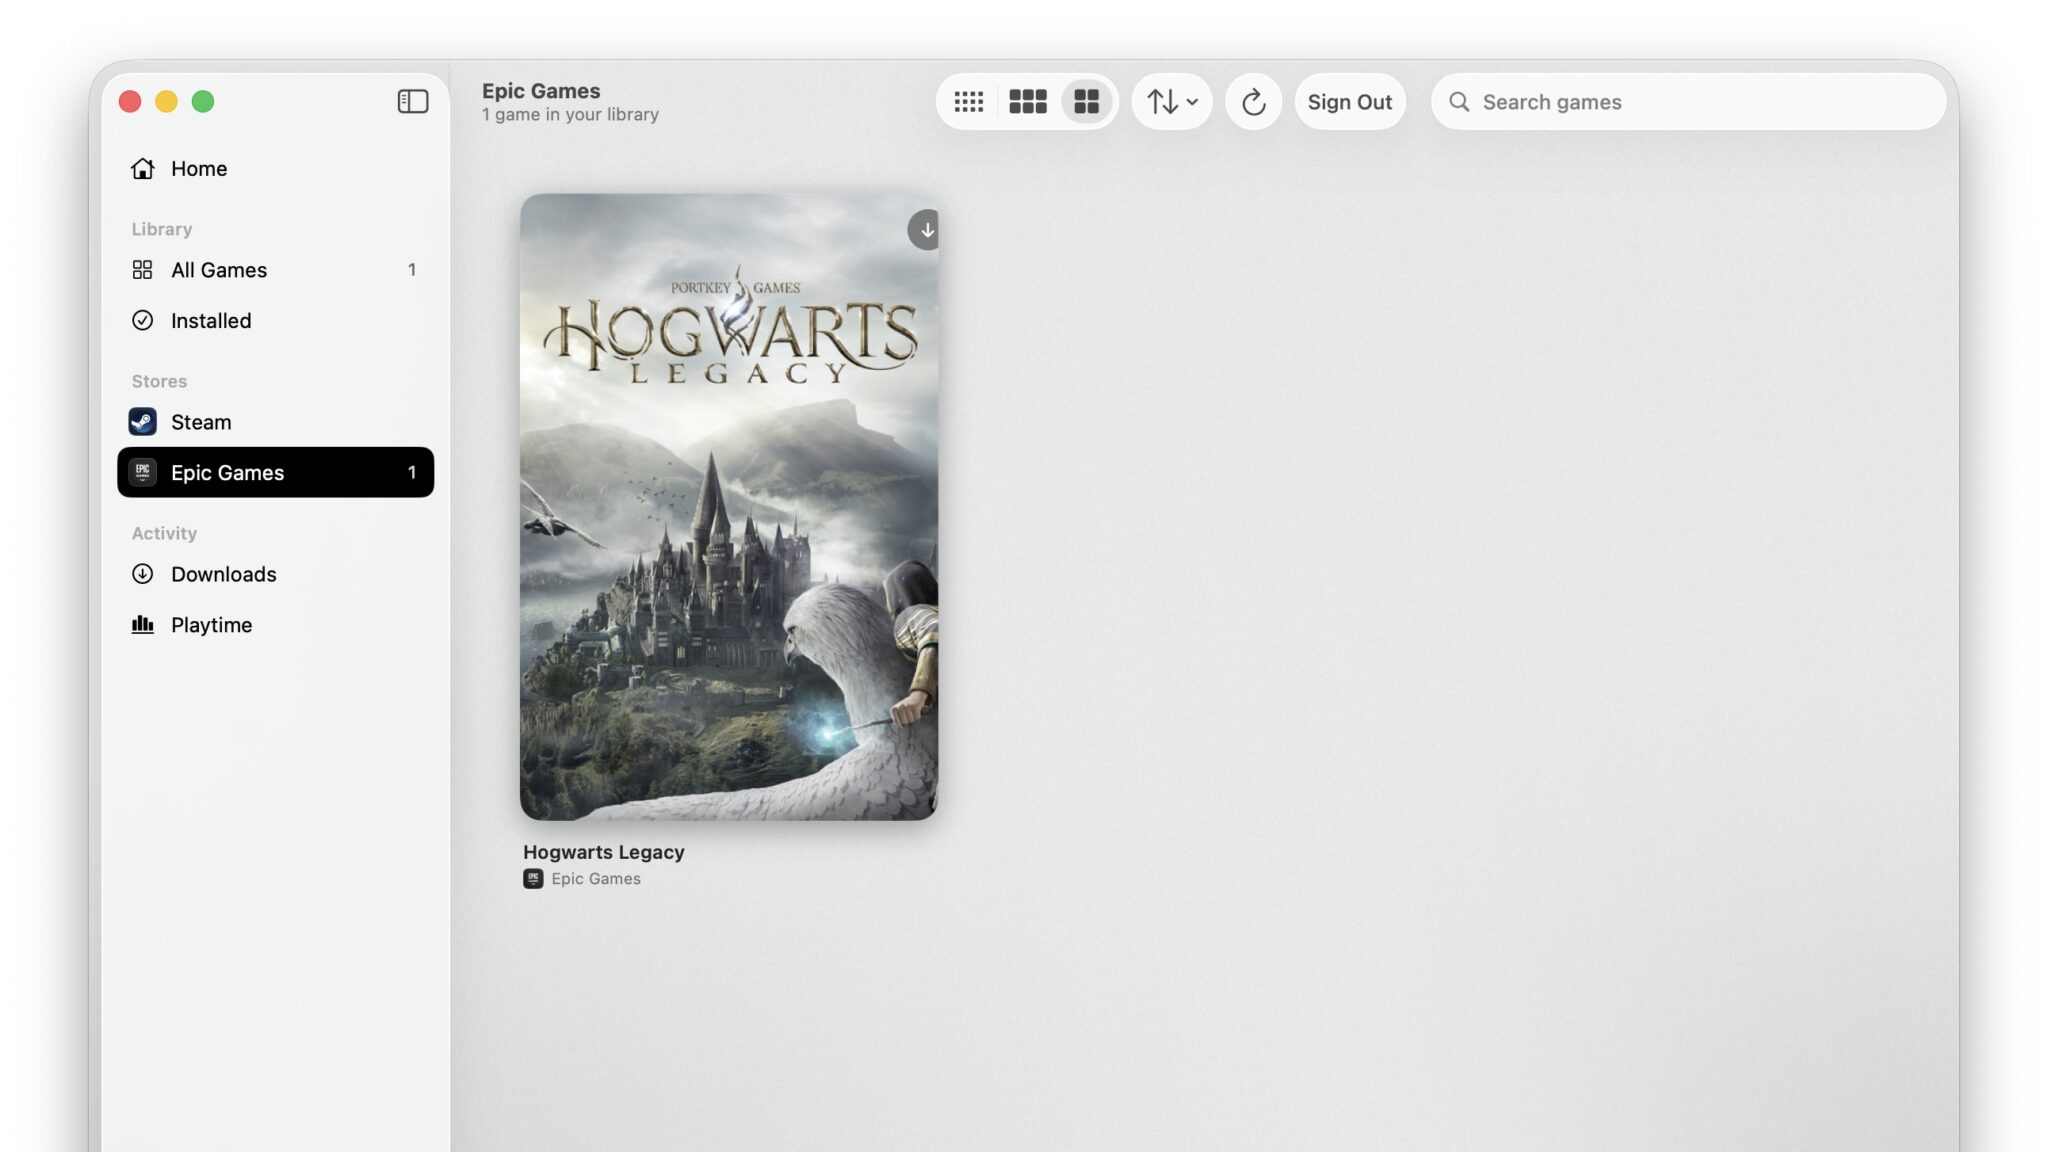Refresh the Epic Games library
Screen dimensions: 2048x1152
1254,102
